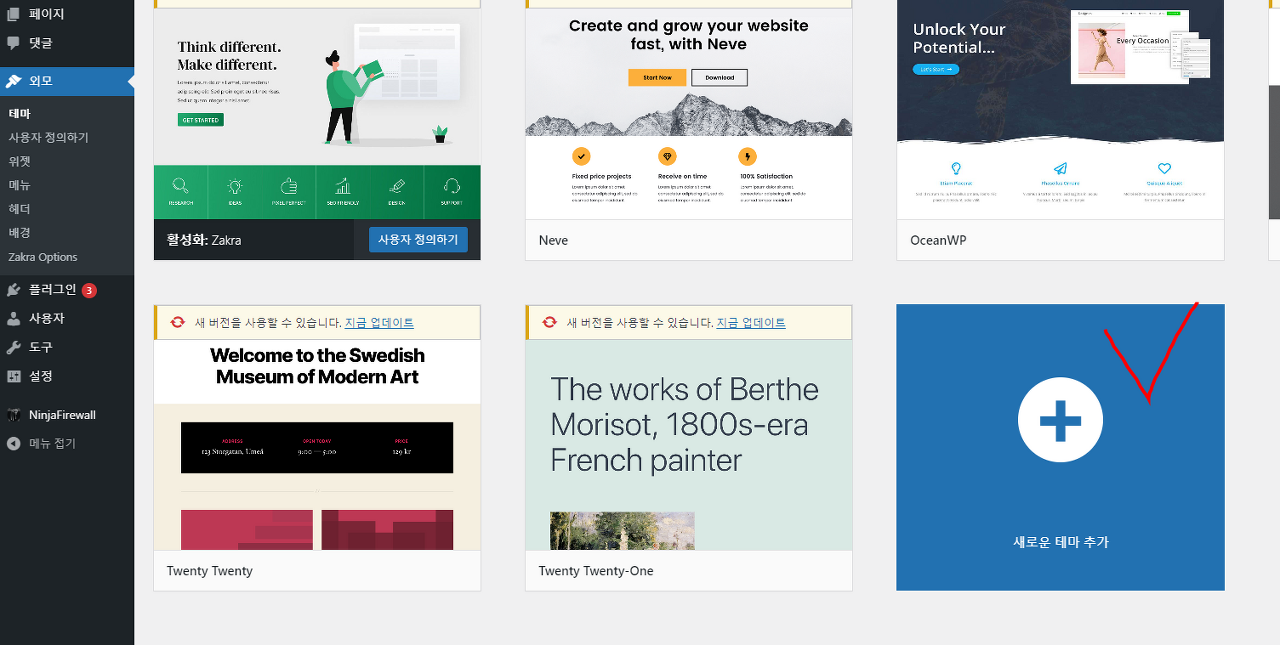The height and width of the screenshot is (645, 1280).
Task: Select the Twenty Twenty theme screenshot
Action: tap(317, 445)
